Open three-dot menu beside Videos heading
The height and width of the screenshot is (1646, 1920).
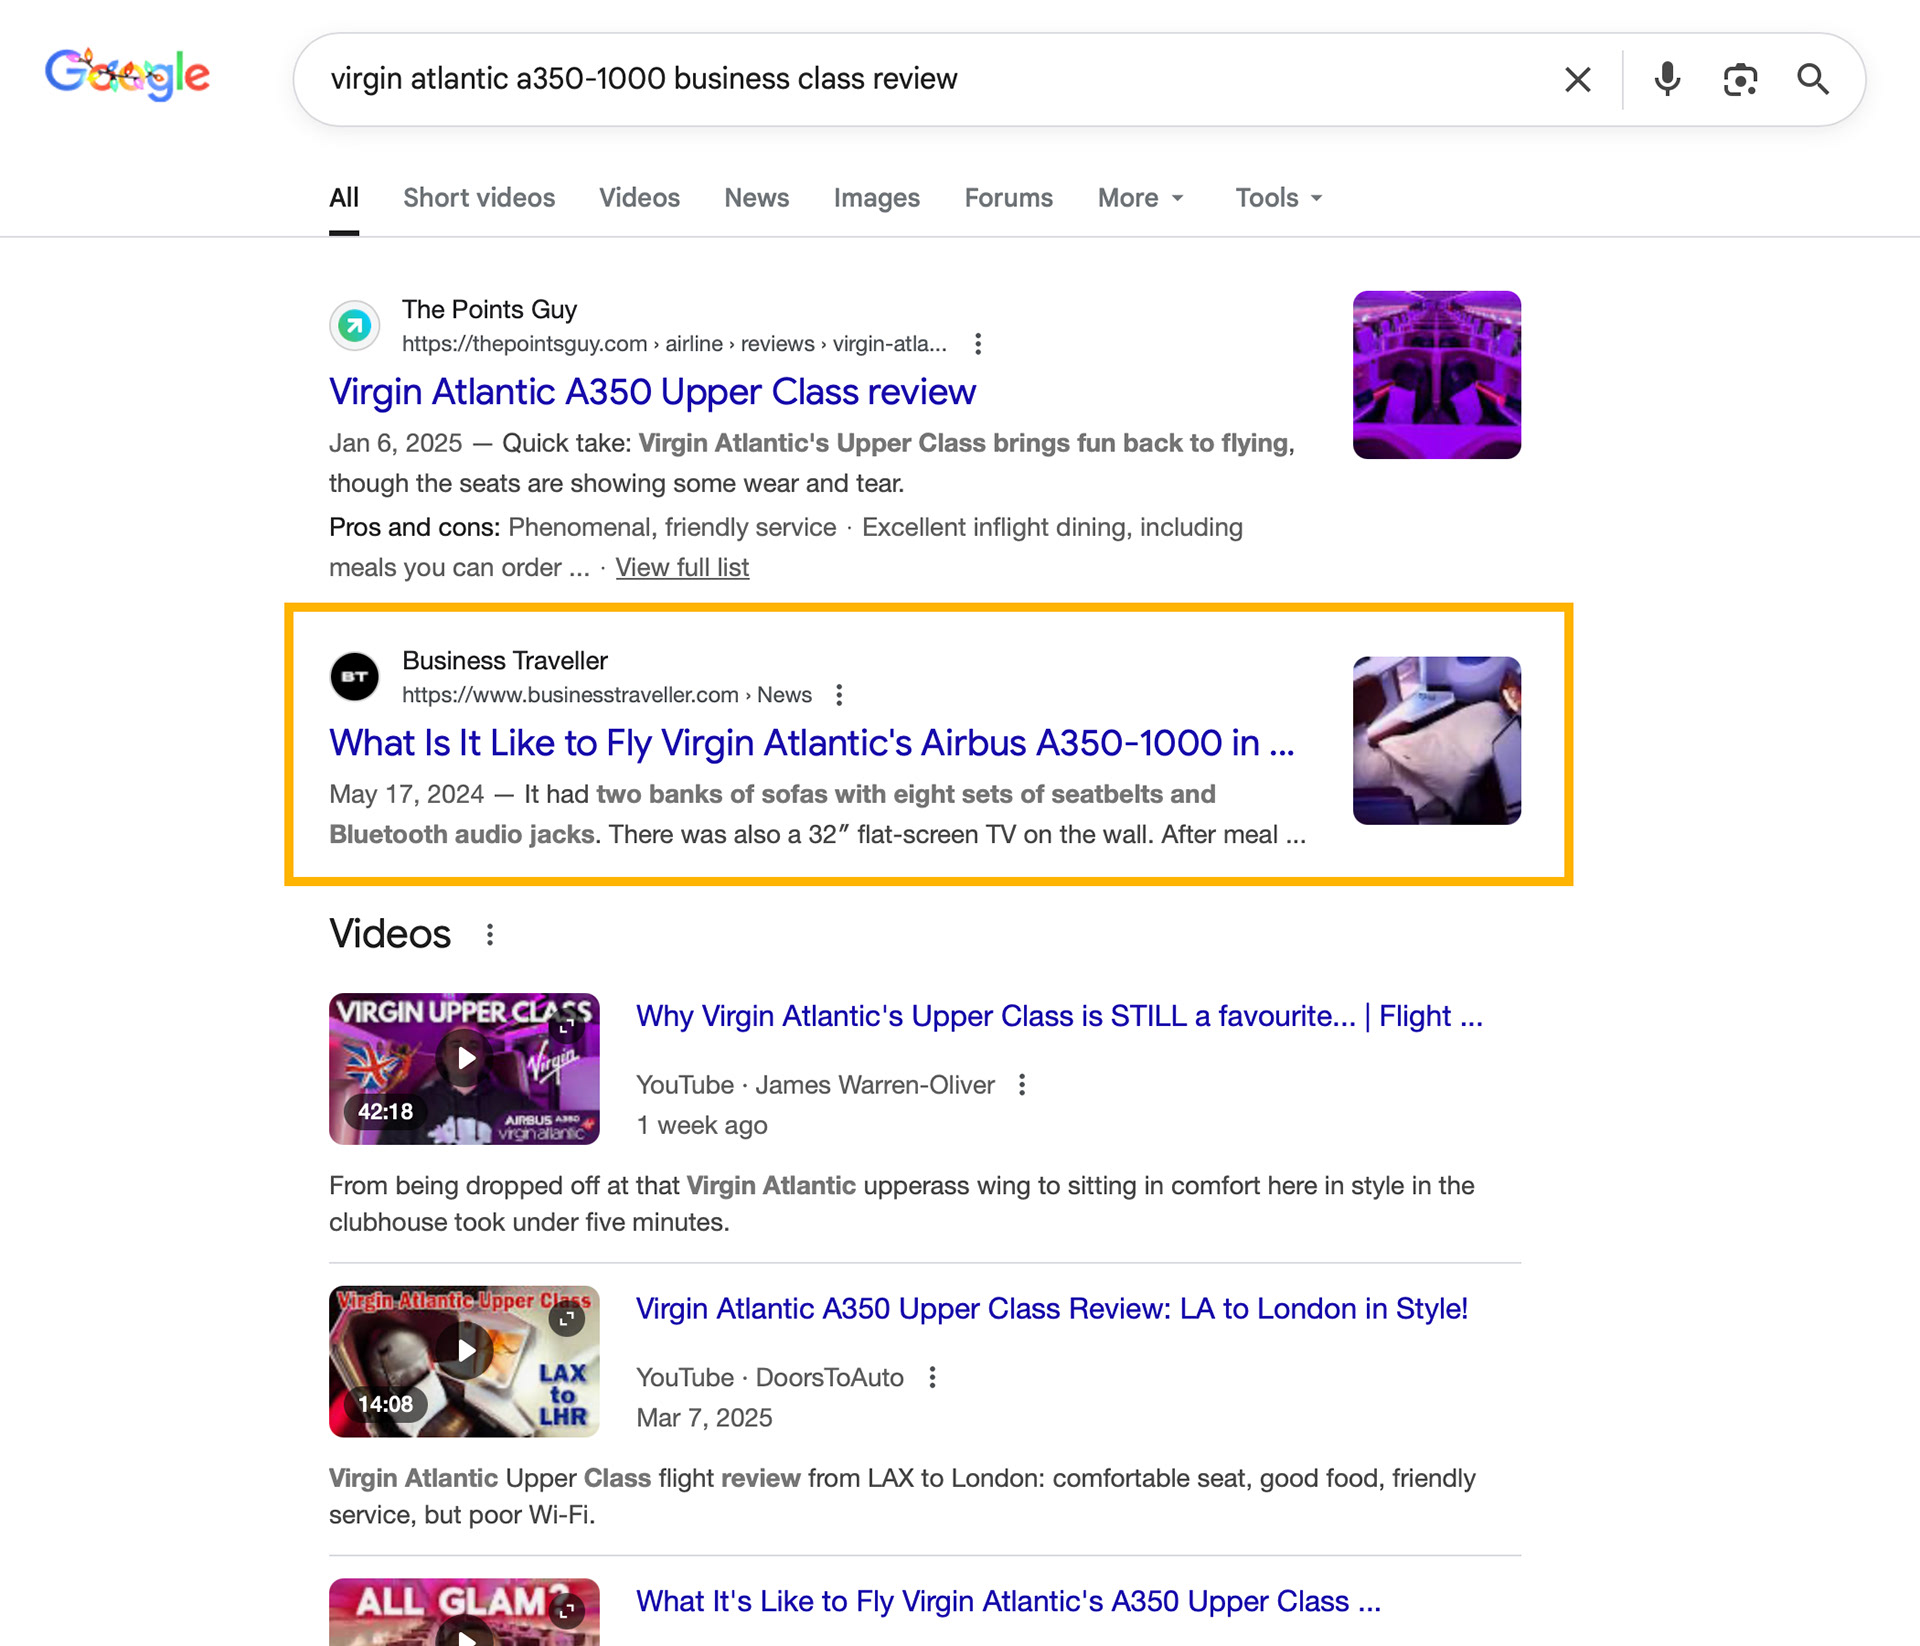(x=490, y=934)
